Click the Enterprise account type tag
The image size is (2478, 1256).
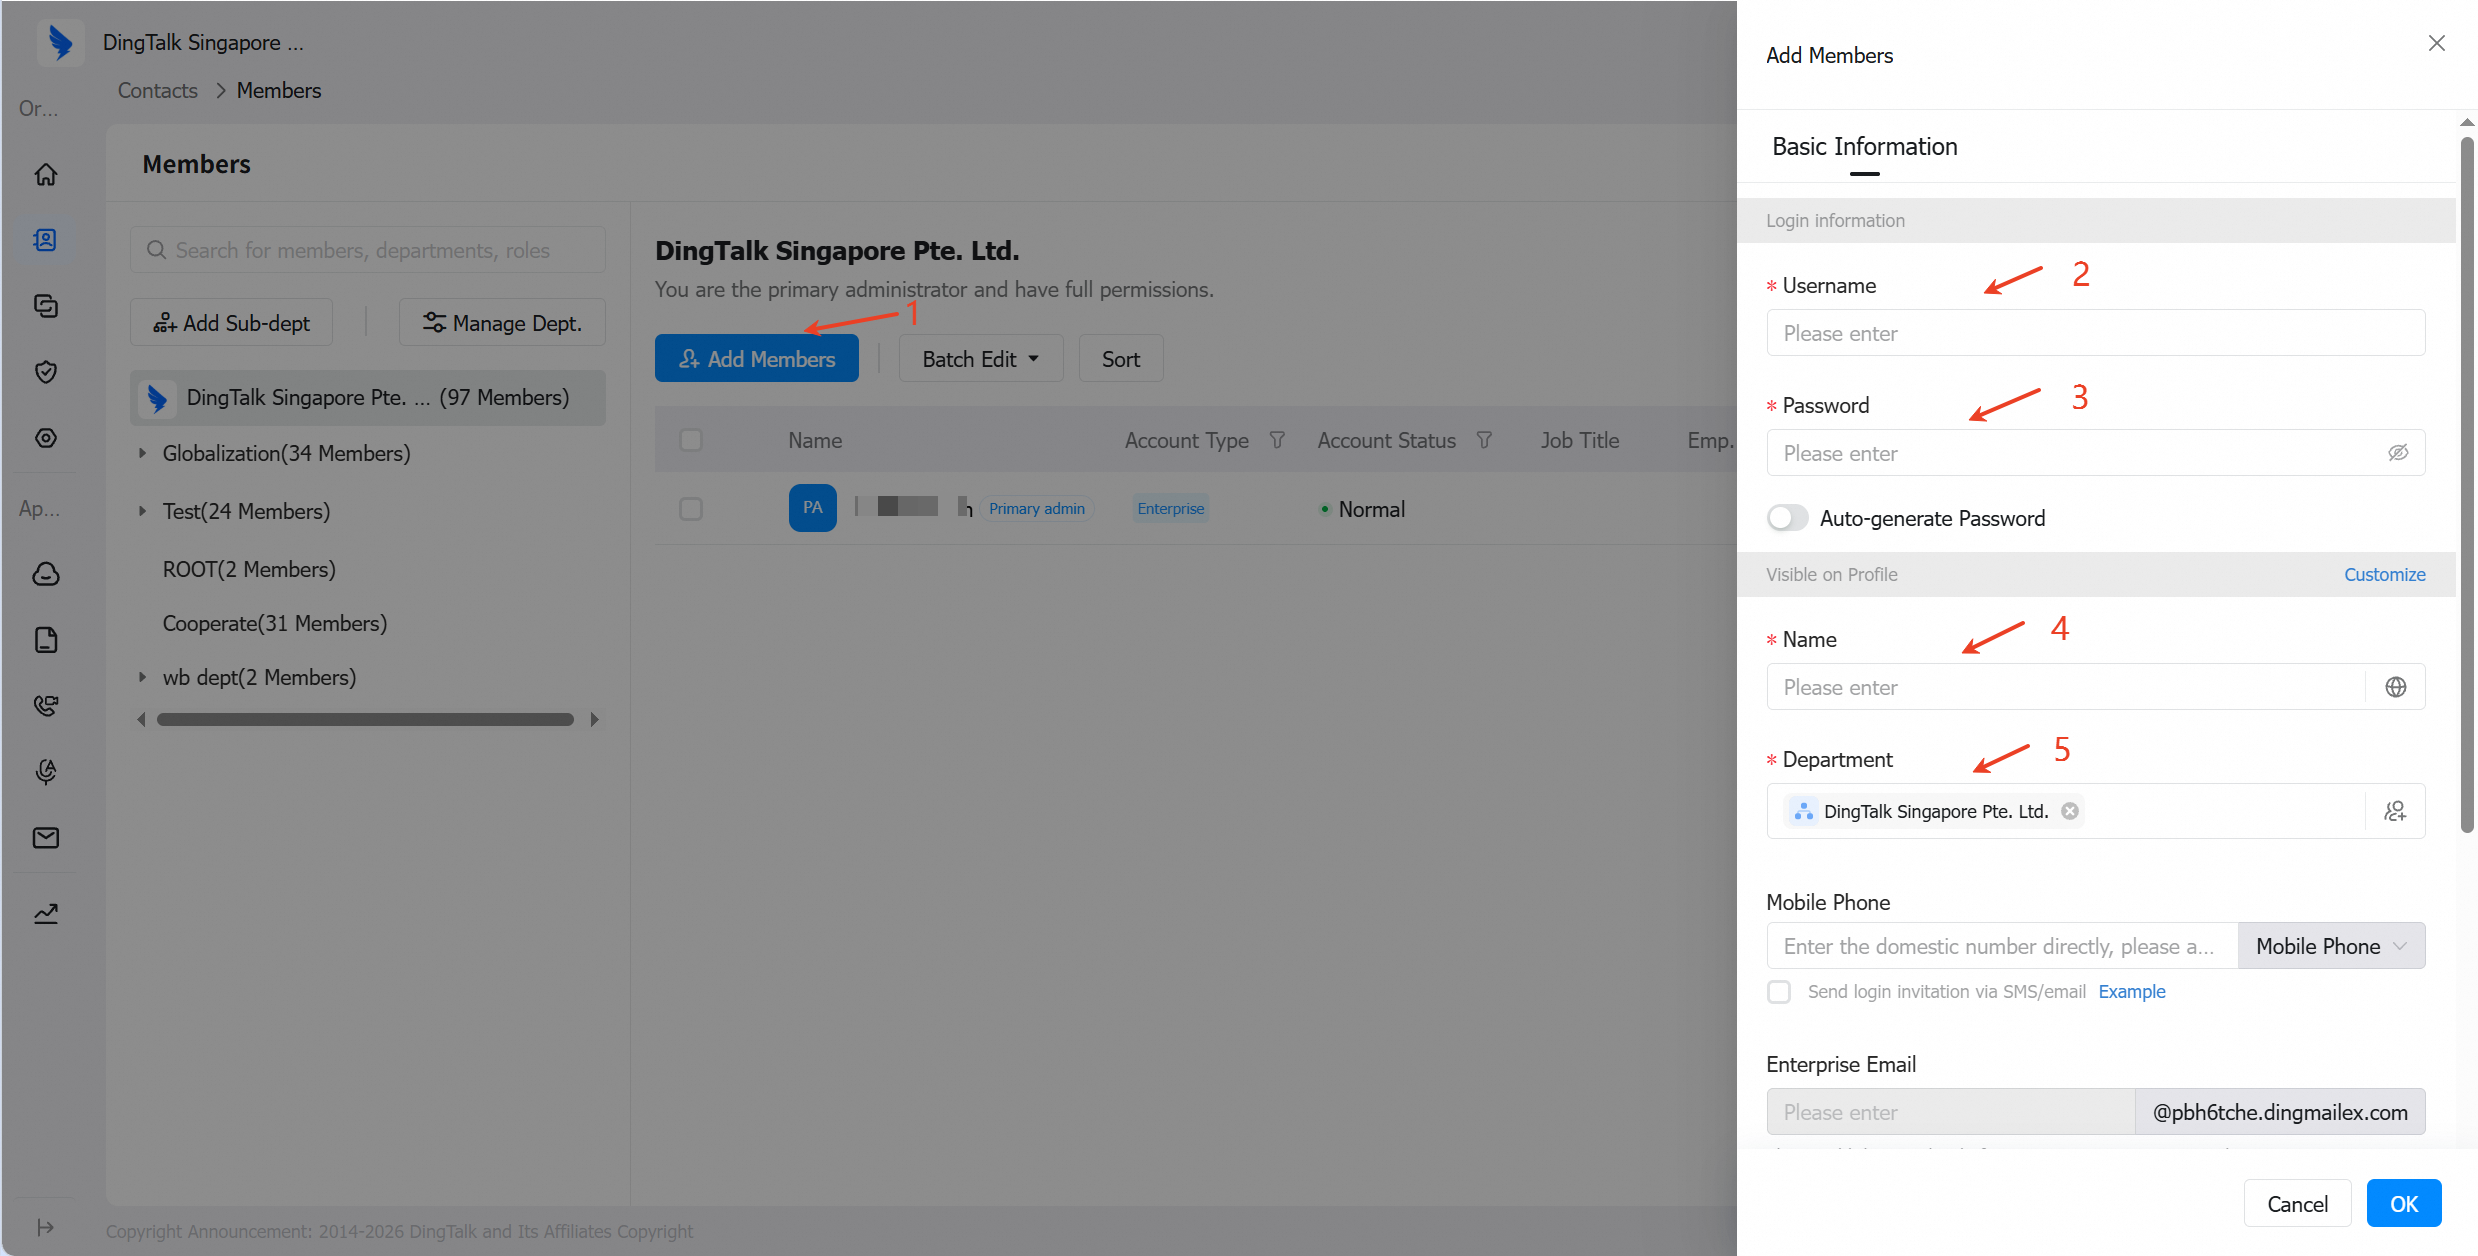click(x=1171, y=509)
